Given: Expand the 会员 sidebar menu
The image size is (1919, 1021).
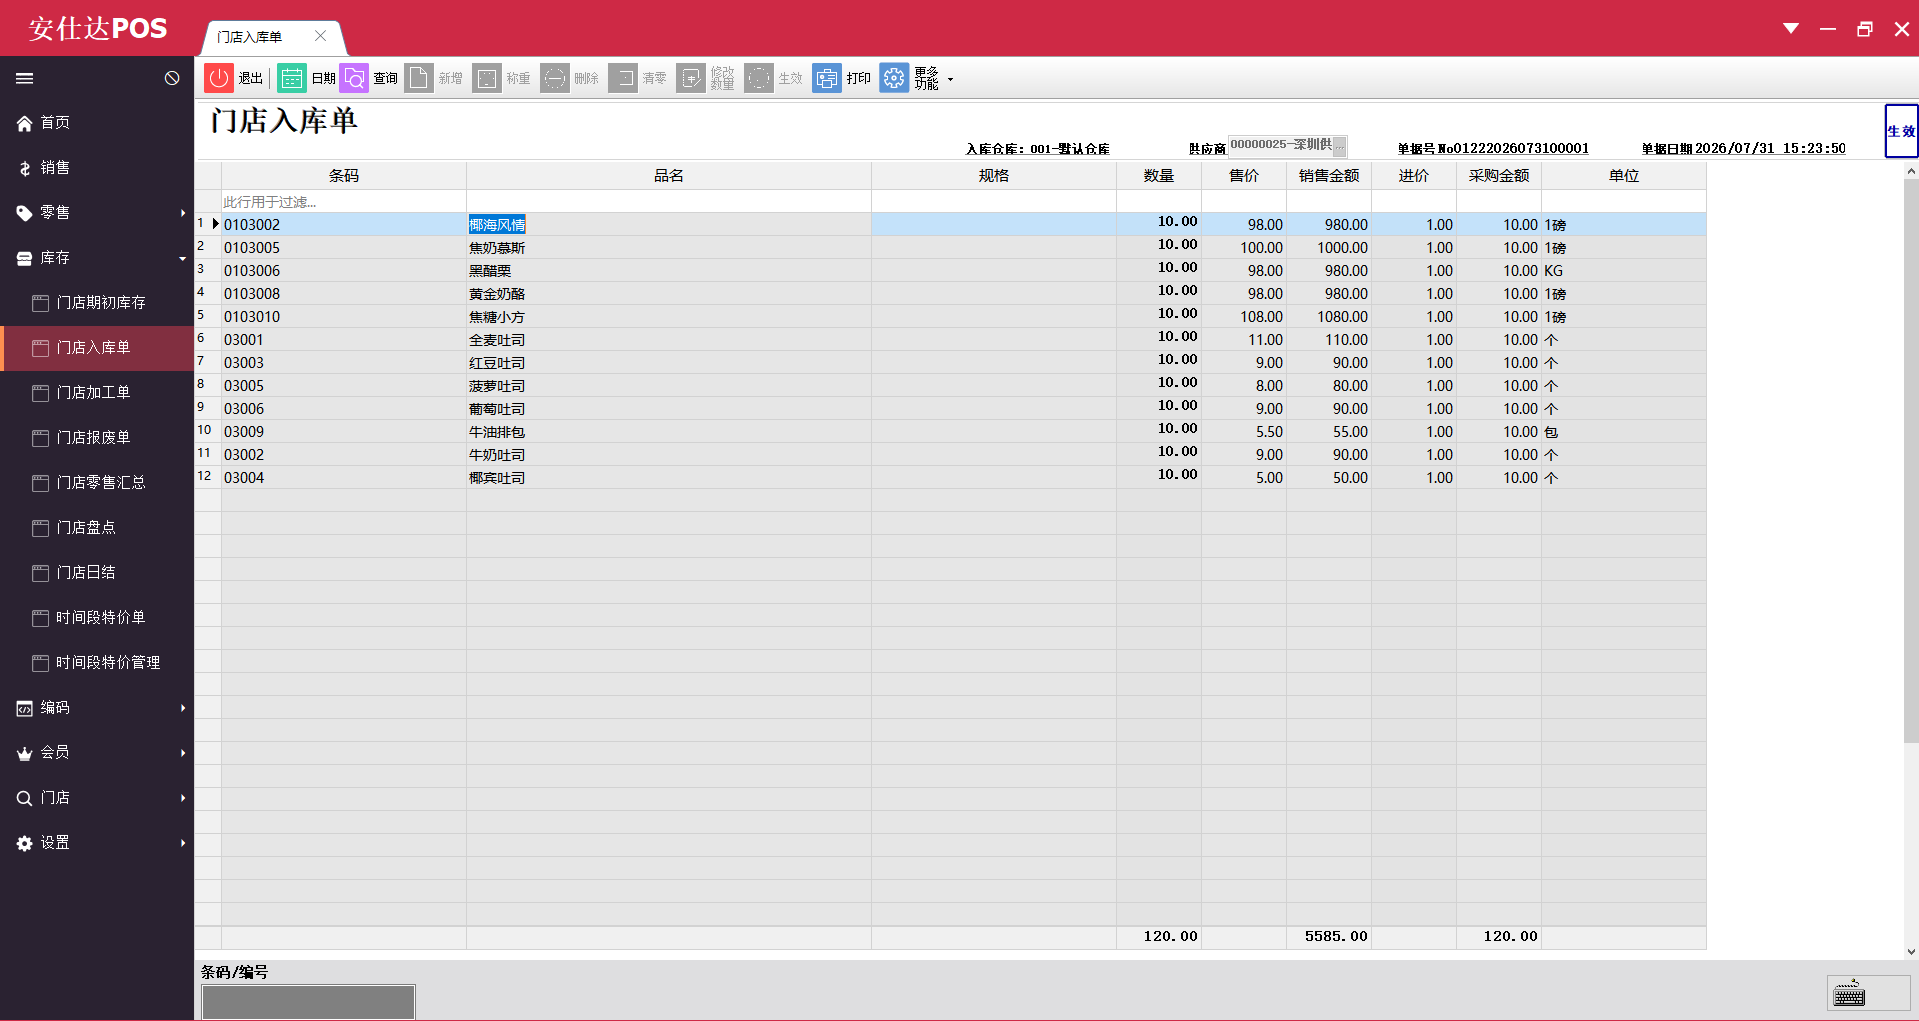Looking at the screenshot, I should [97, 753].
